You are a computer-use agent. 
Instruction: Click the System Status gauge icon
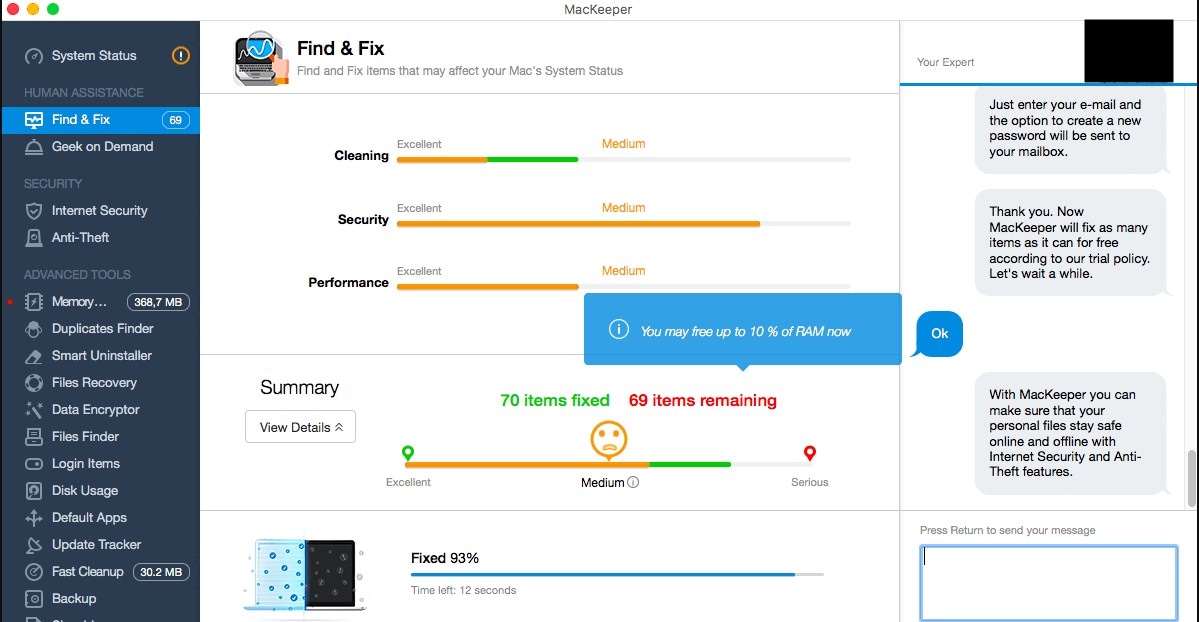pyautogui.click(x=34, y=56)
